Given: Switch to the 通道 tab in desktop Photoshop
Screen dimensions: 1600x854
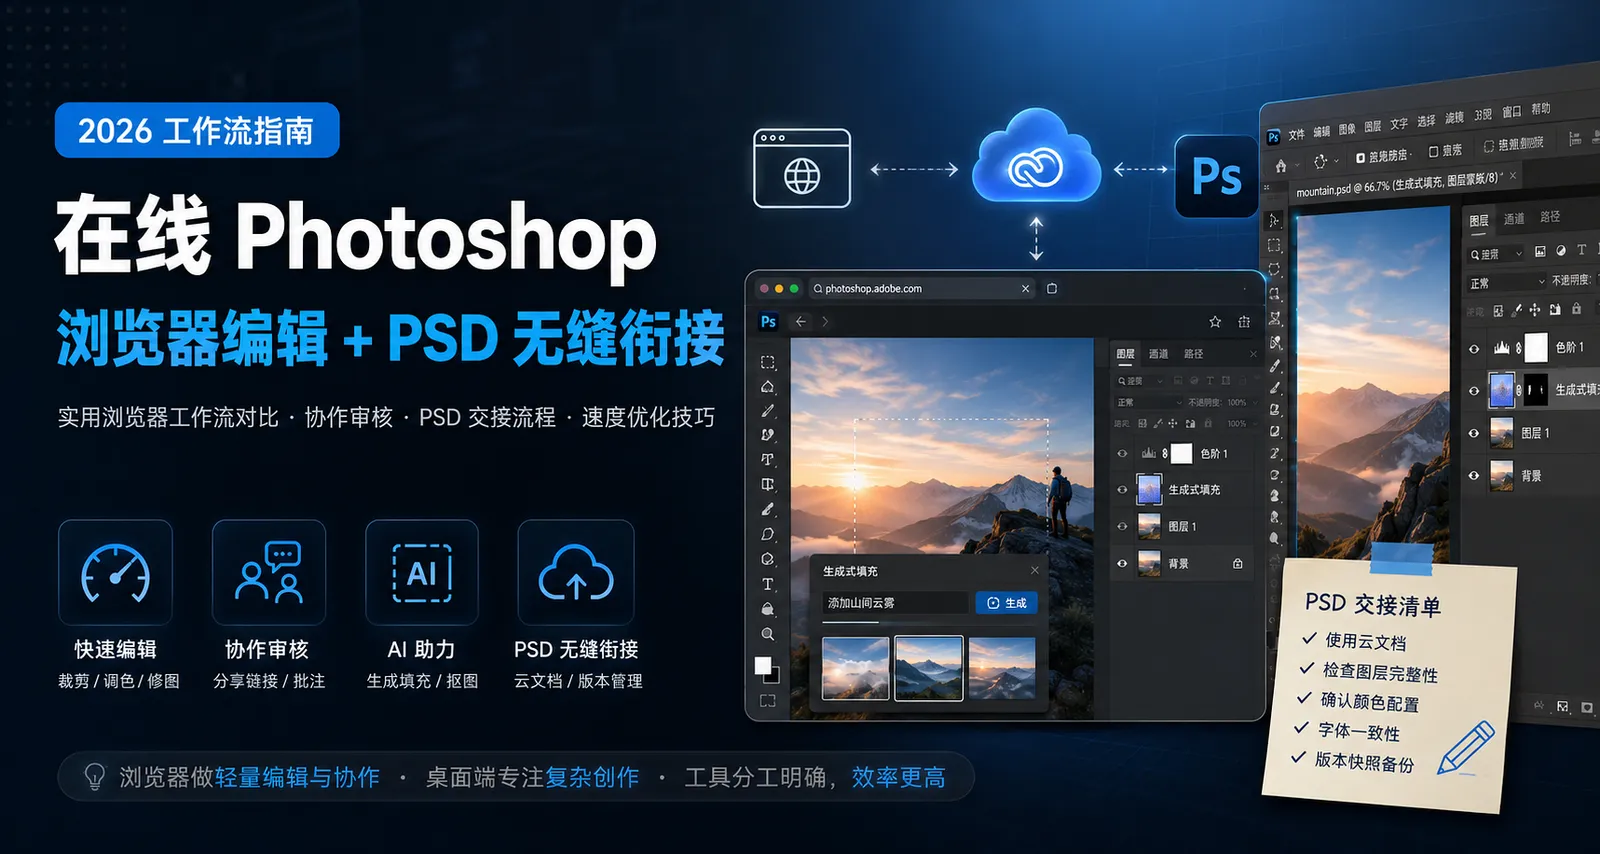Looking at the screenshot, I should pyautogui.click(x=1514, y=219).
